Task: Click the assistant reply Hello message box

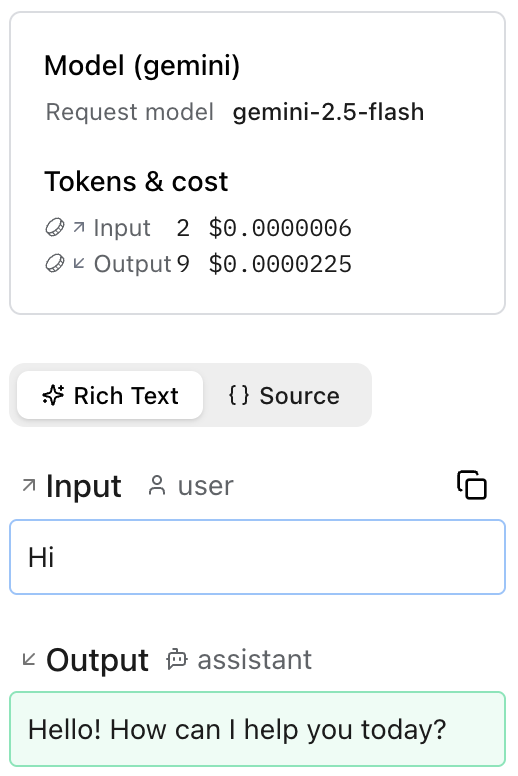Action: click(x=257, y=729)
